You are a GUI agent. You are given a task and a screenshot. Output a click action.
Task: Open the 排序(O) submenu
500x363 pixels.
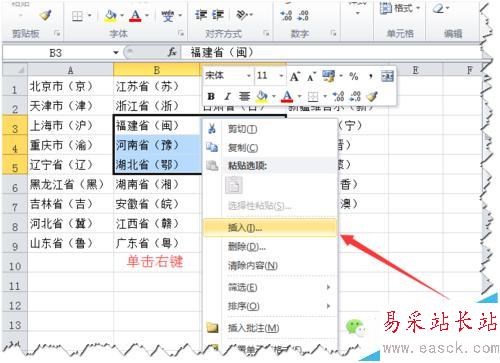click(270, 306)
